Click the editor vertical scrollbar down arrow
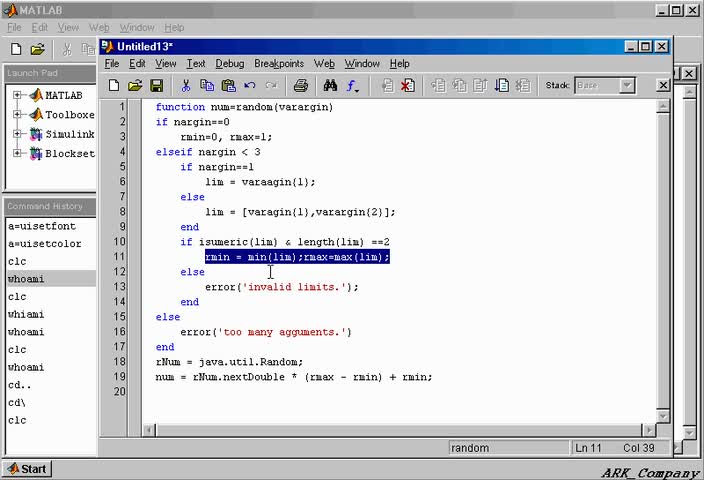Screen dimensions: 704x480 663,416
